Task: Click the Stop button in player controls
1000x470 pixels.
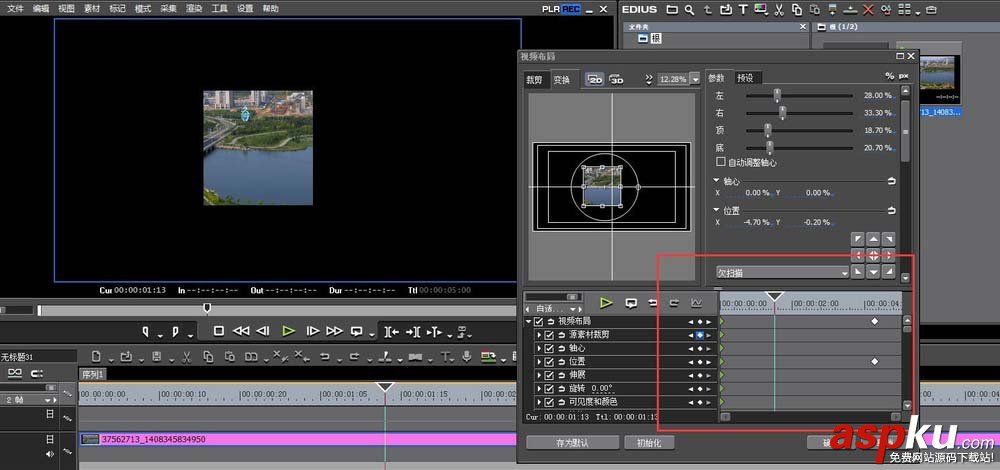Action: coord(219,331)
